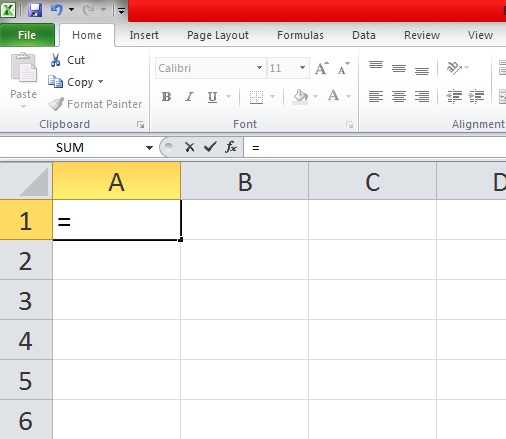Open the Undo history dropdown arrow
This screenshot has height=439, width=506.
pos(71,10)
